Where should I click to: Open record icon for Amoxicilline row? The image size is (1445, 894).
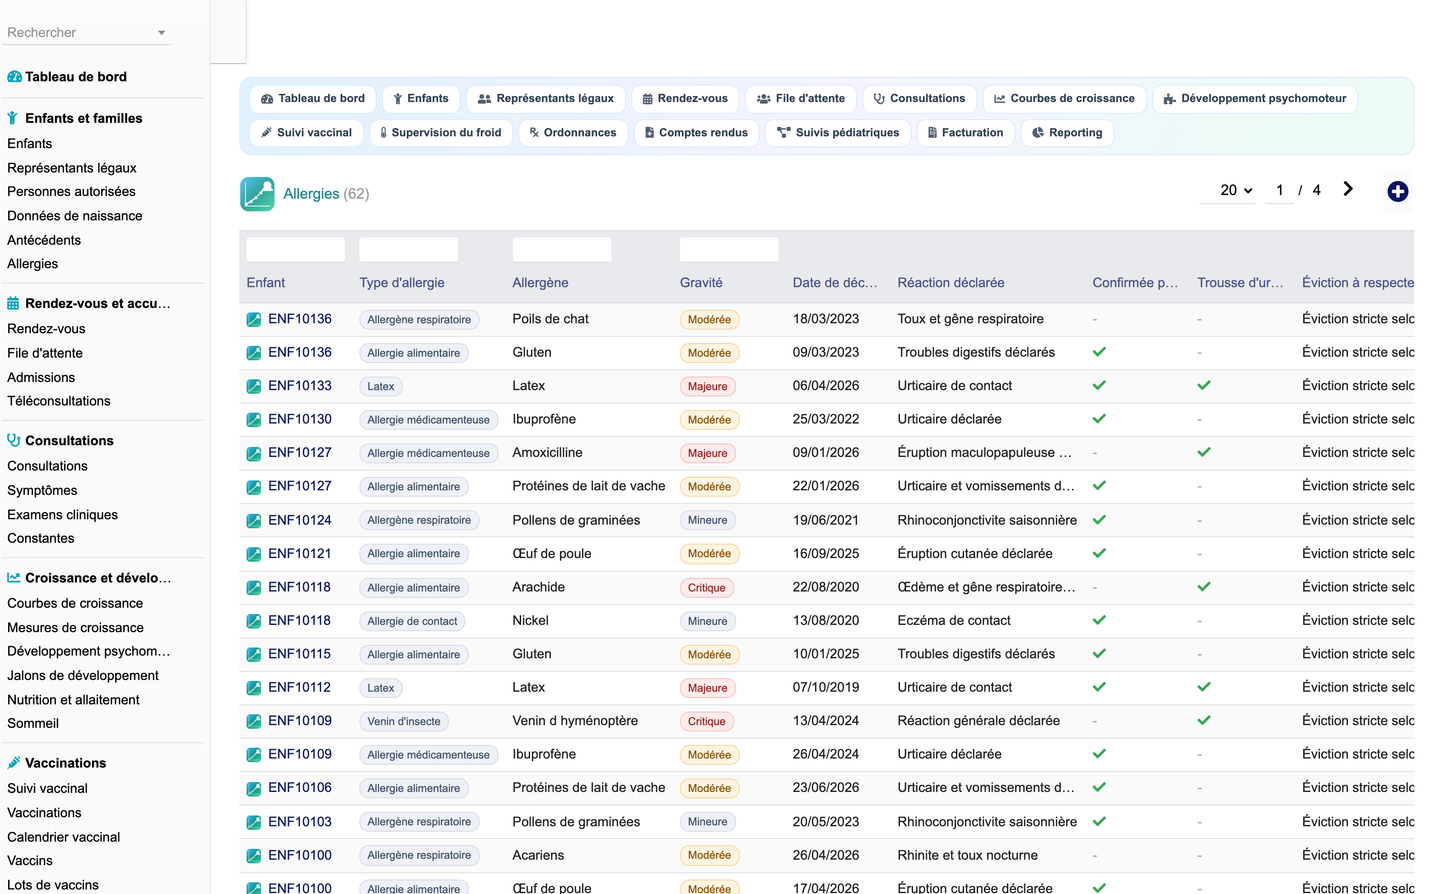[254, 454]
